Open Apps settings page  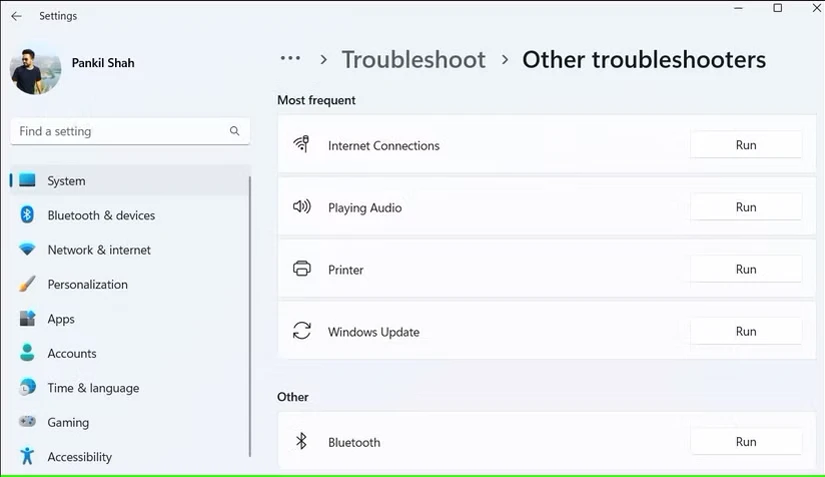130,319
